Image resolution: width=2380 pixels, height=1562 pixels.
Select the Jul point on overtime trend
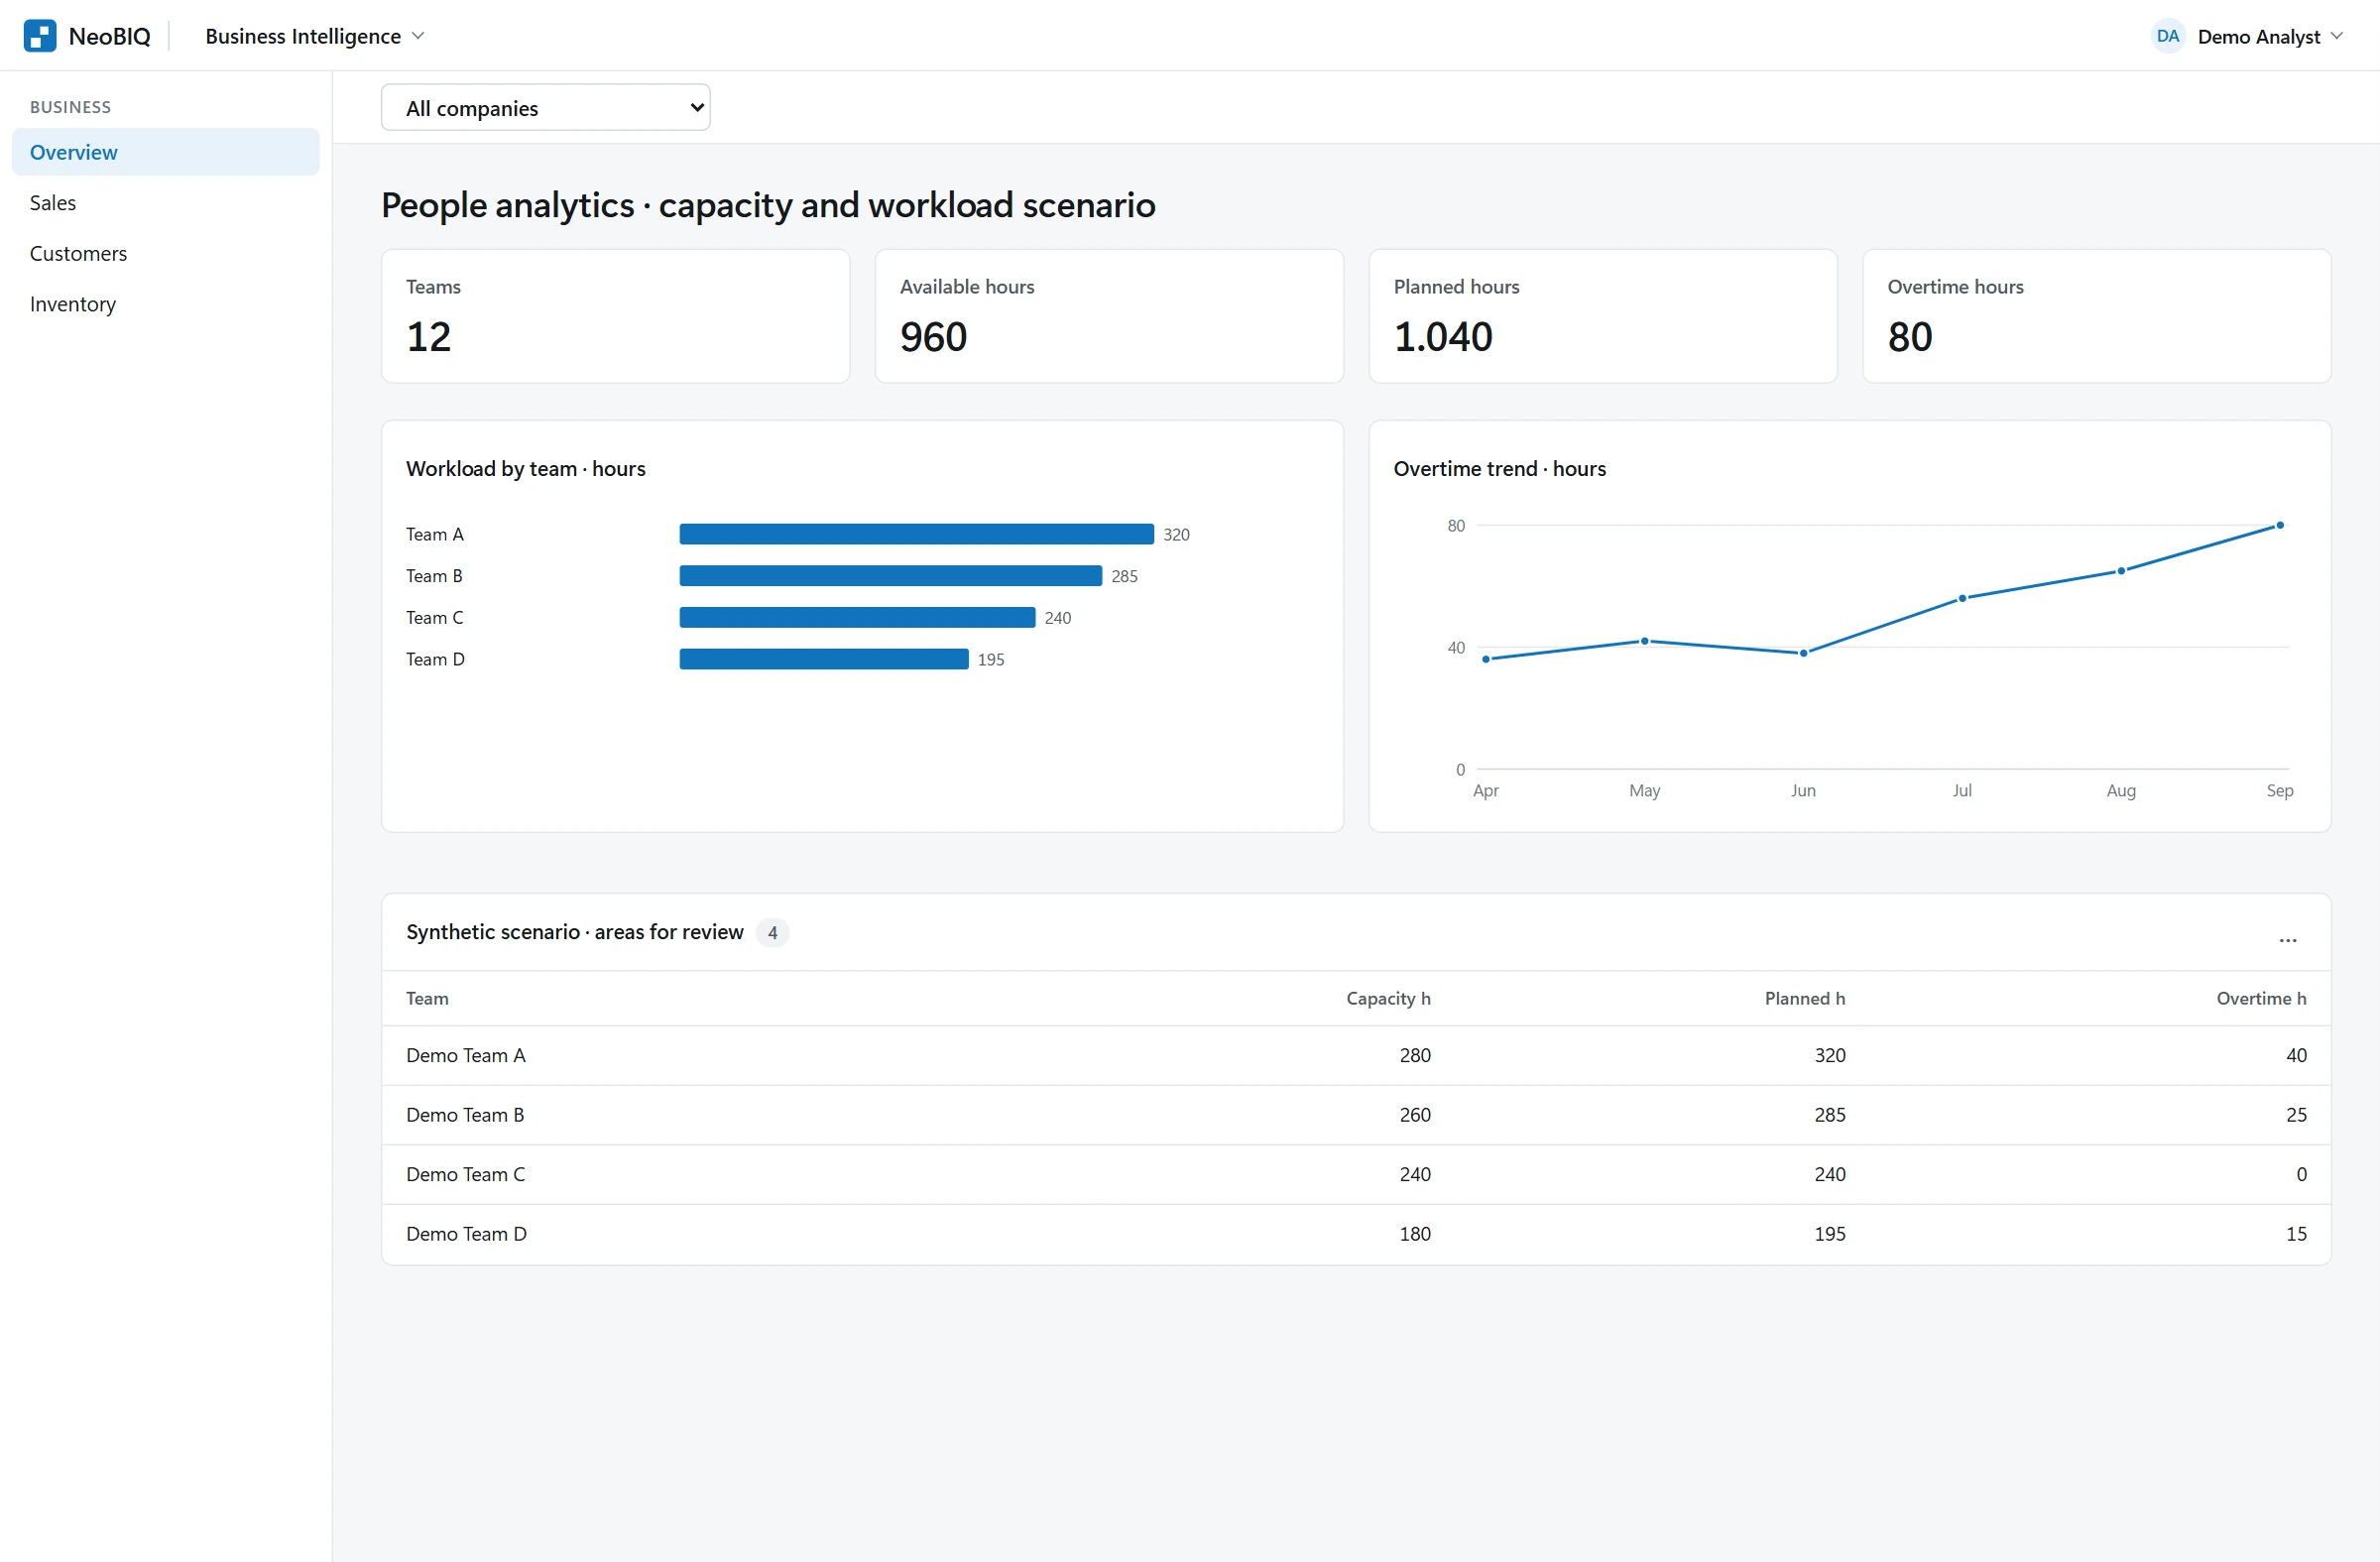(x=1962, y=598)
